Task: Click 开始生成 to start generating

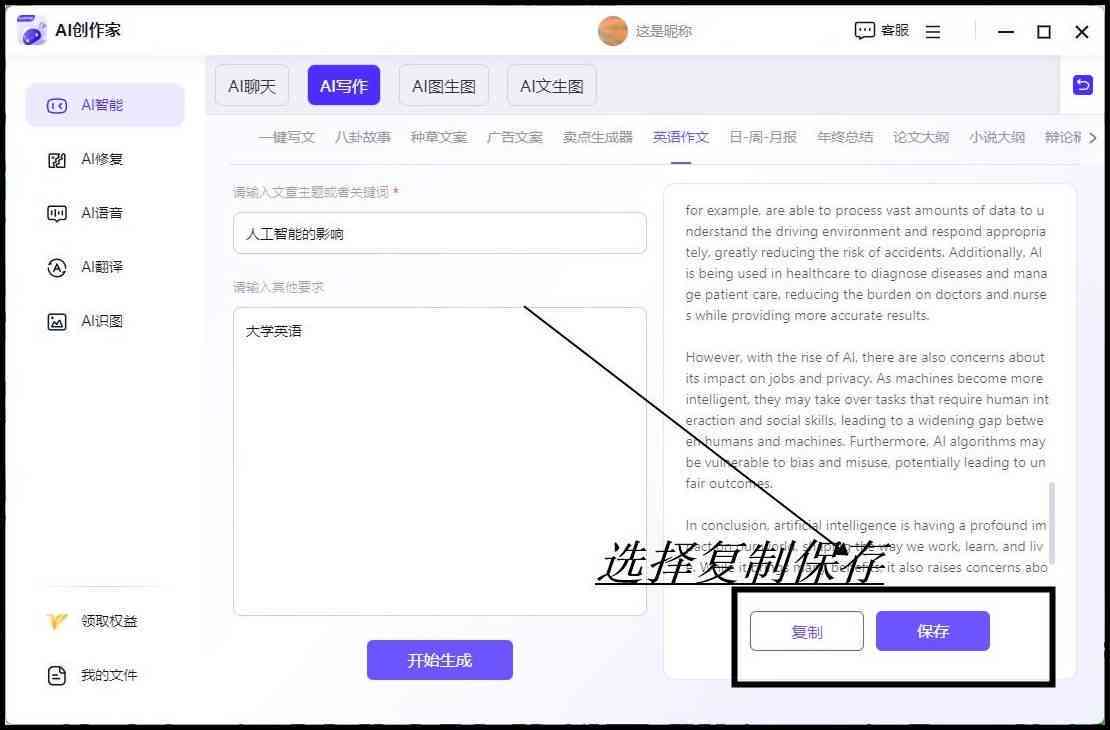Action: pyautogui.click(x=440, y=660)
